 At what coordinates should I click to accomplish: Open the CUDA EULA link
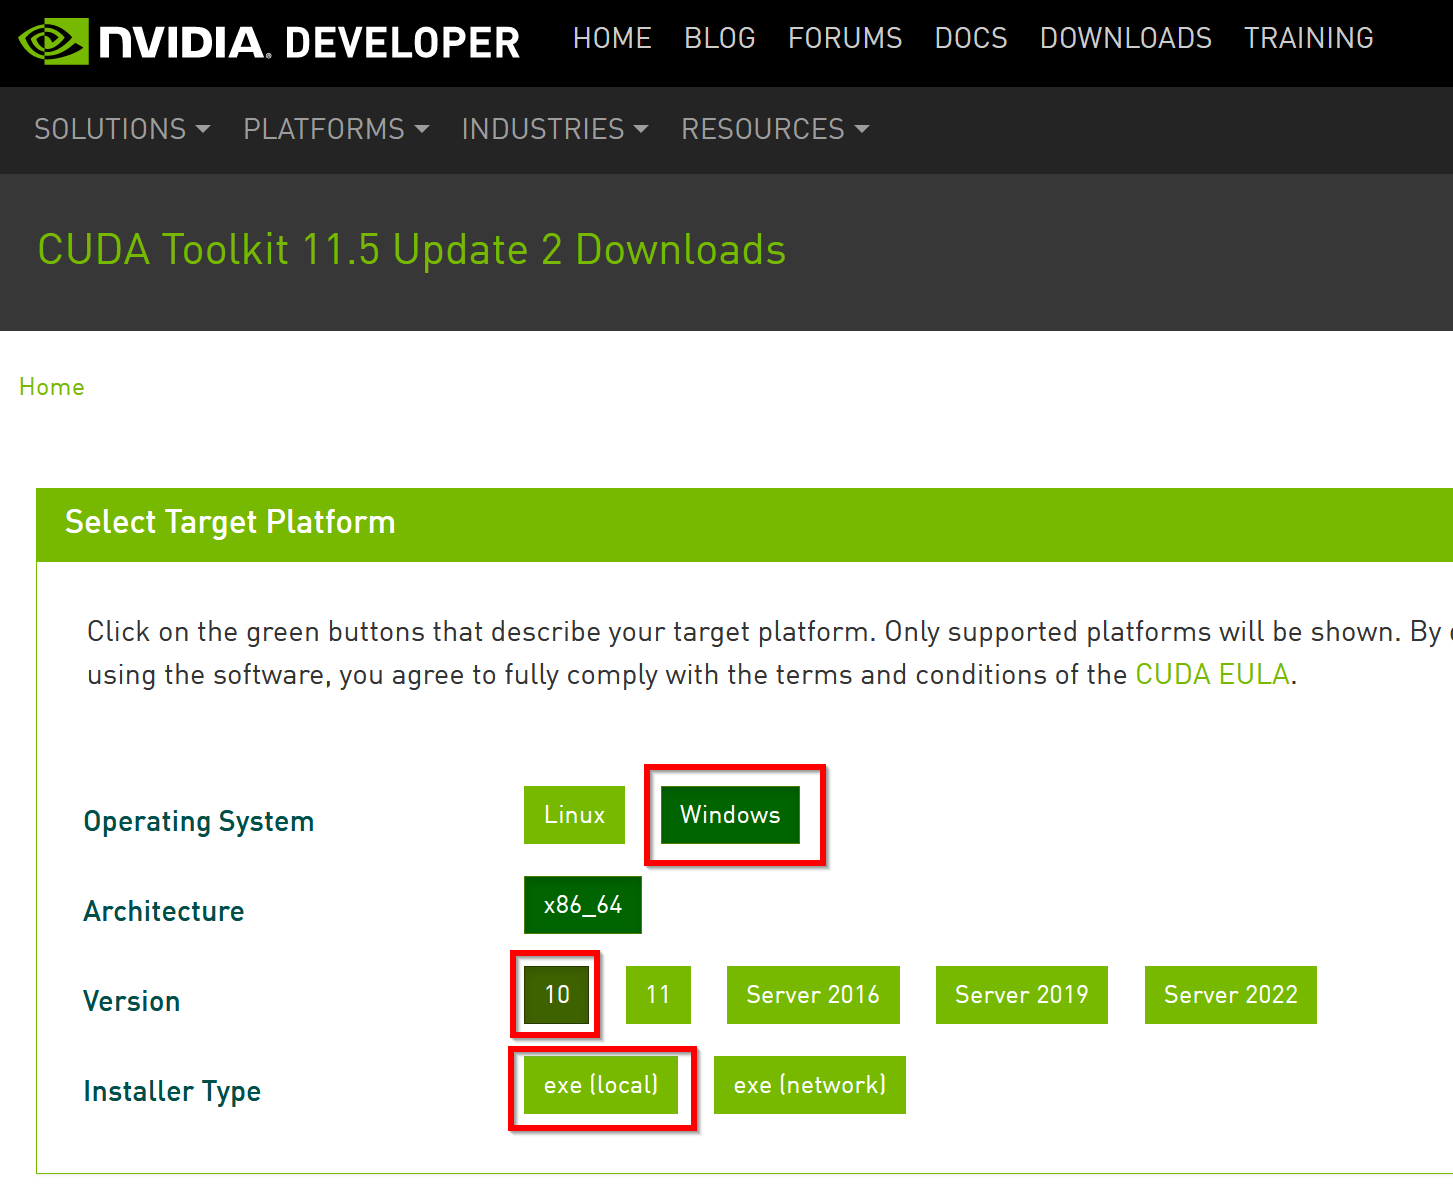coord(1212,674)
